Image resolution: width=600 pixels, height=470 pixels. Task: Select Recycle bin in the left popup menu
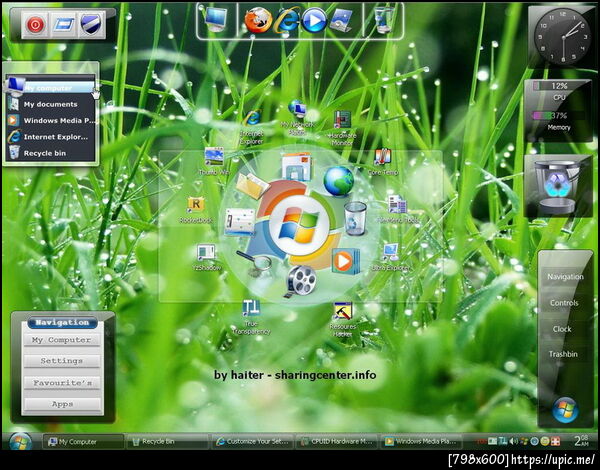pyautogui.click(x=51, y=153)
